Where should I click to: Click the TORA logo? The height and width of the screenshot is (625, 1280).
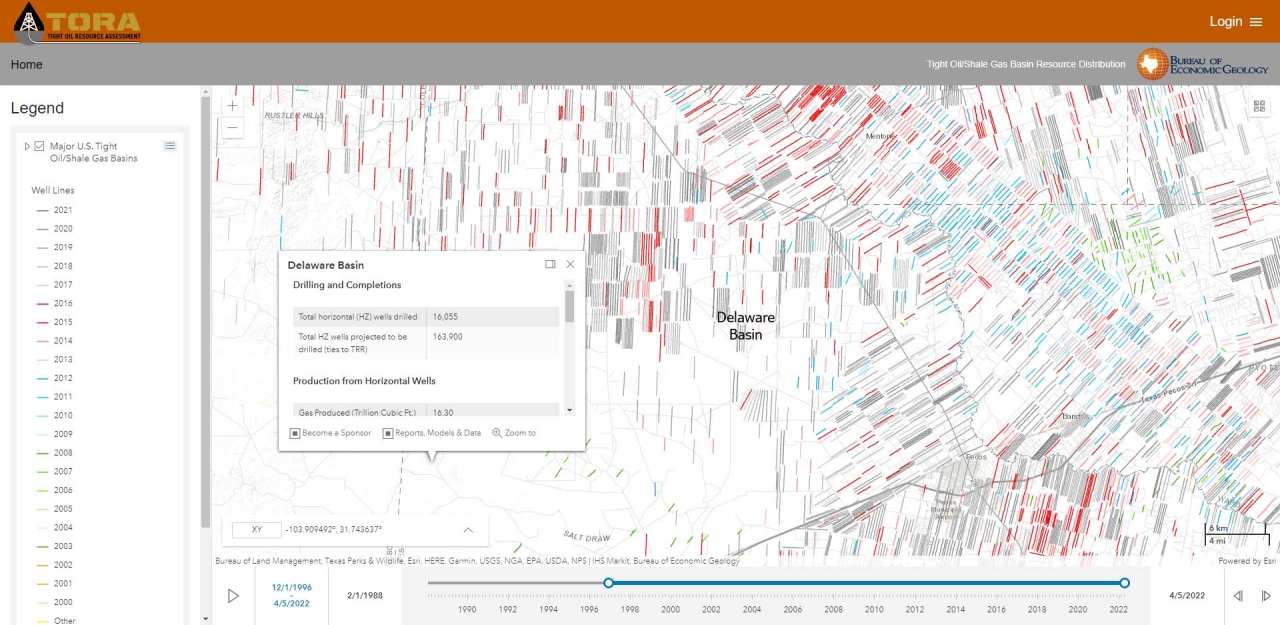[x=77, y=22]
